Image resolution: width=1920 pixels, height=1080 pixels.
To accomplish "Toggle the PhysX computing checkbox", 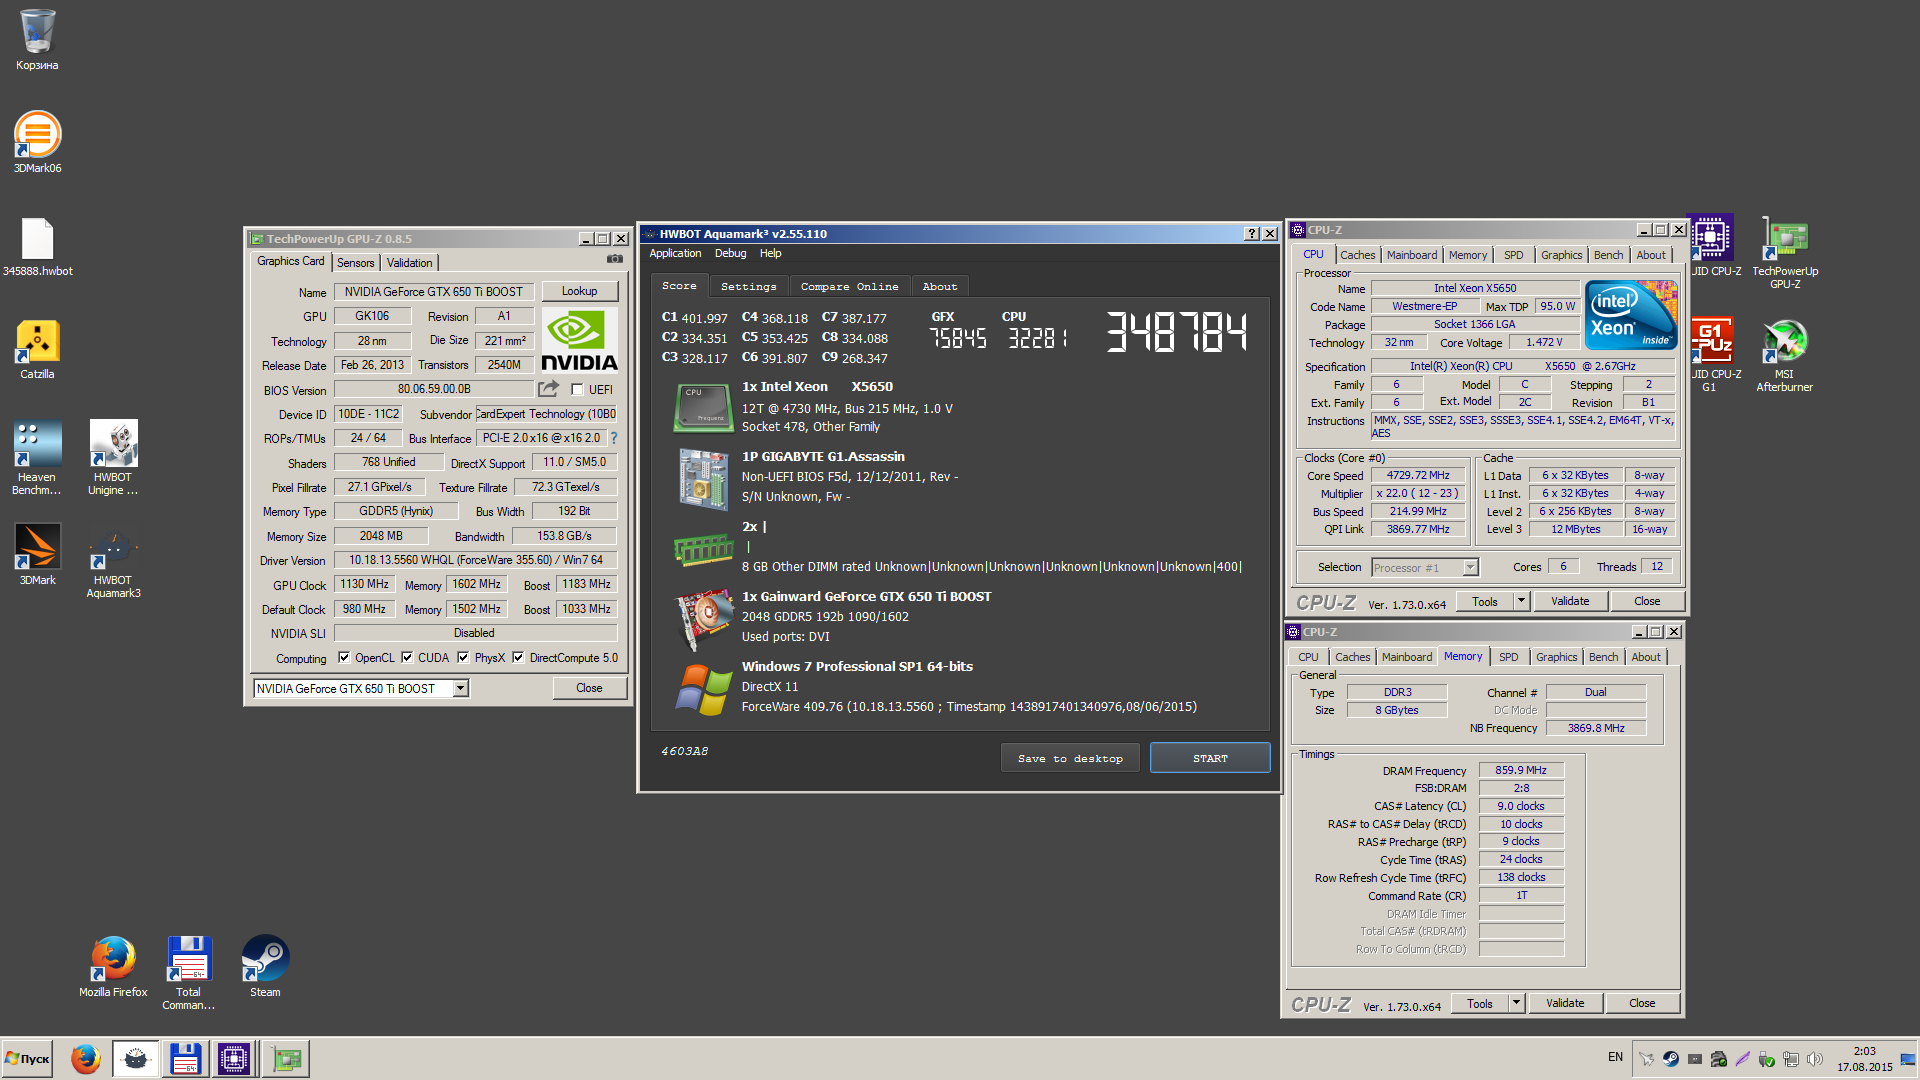I will click(463, 657).
